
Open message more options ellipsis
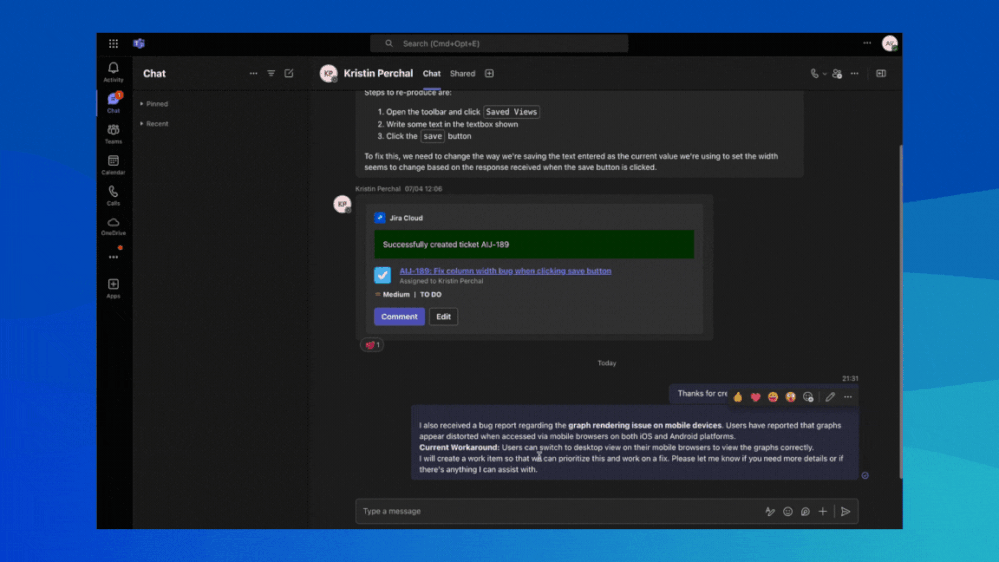tap(848, 397)
